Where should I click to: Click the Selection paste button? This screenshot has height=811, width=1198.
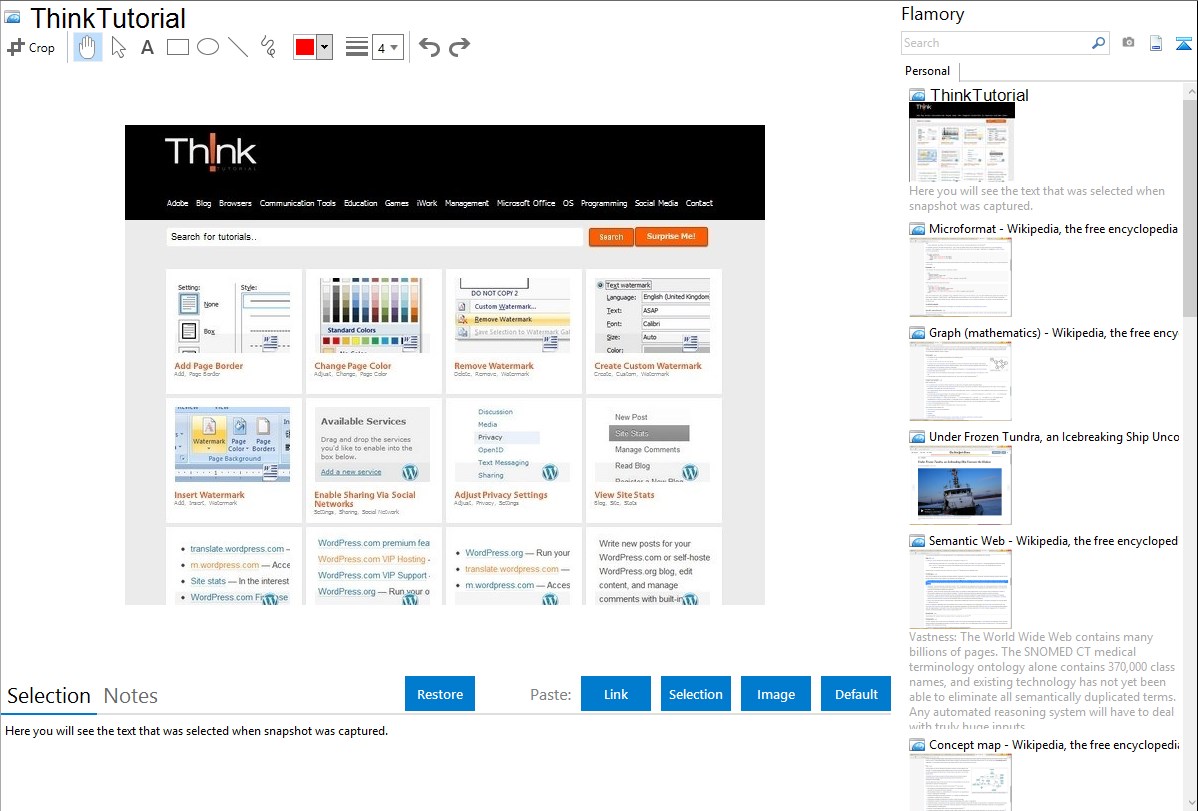click(x=695, y=694)
